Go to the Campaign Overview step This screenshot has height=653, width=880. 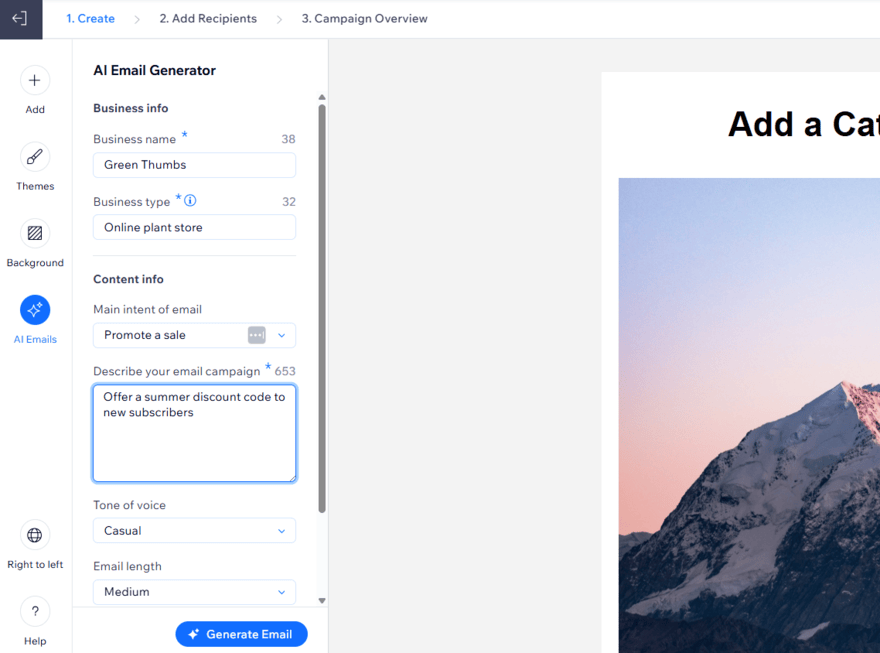tap(364, 18)
